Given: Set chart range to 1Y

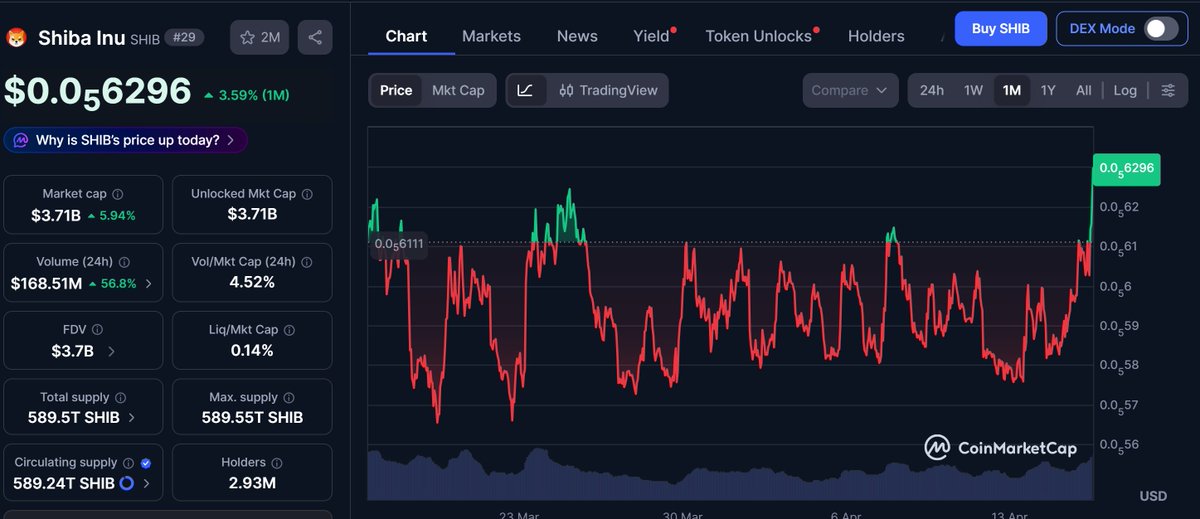Looking at the screenshot, I should (1048, 90).
